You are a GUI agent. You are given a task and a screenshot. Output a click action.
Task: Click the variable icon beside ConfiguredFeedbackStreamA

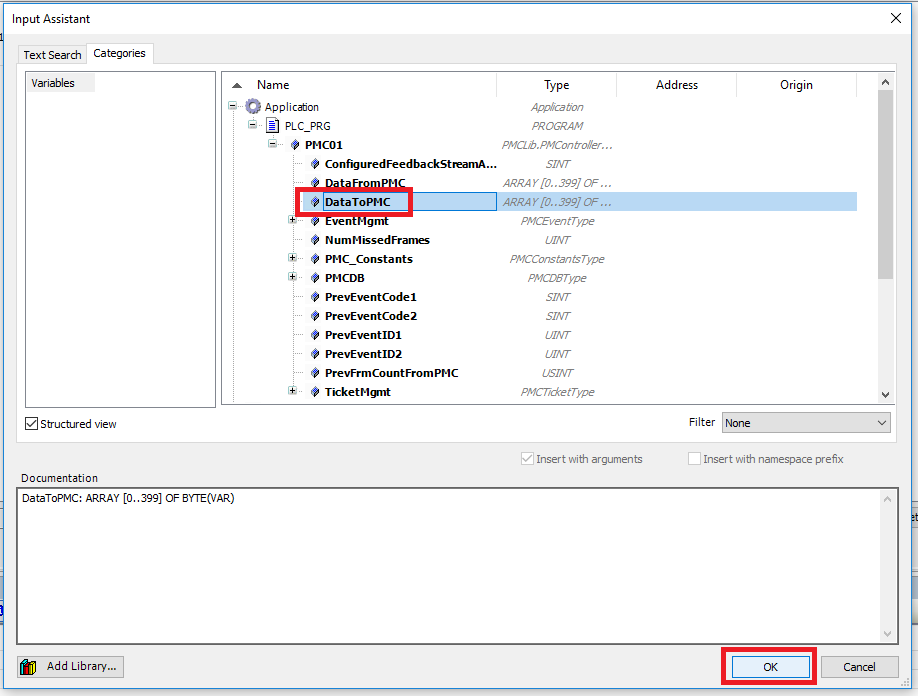[x=314, y=163]
